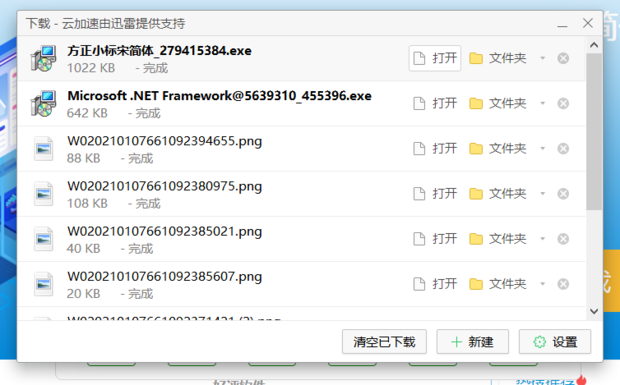Click scrollbar up arrow in download list
Screen dimensions: 620x385
(x=594, y=45)
